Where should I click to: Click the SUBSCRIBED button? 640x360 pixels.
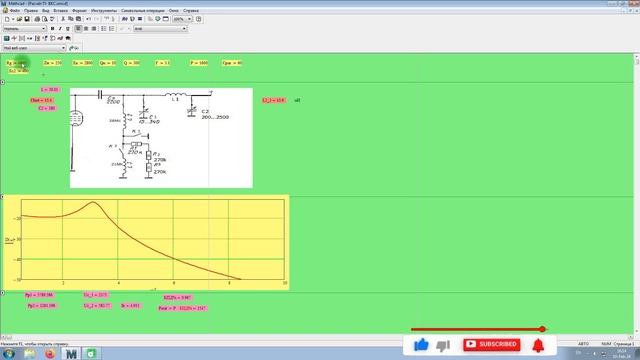click(491, 344)
